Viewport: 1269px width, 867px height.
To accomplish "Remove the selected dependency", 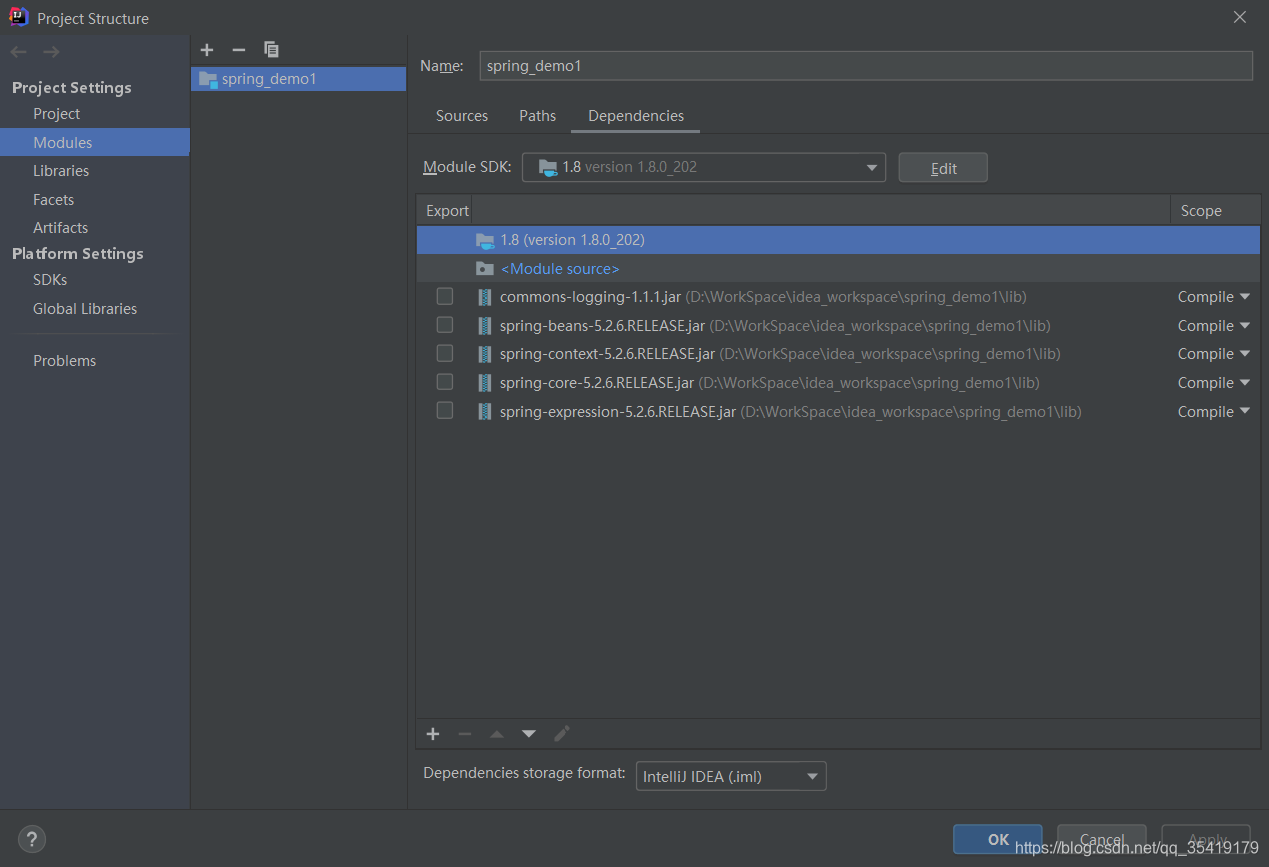I will tap(465, 734).
